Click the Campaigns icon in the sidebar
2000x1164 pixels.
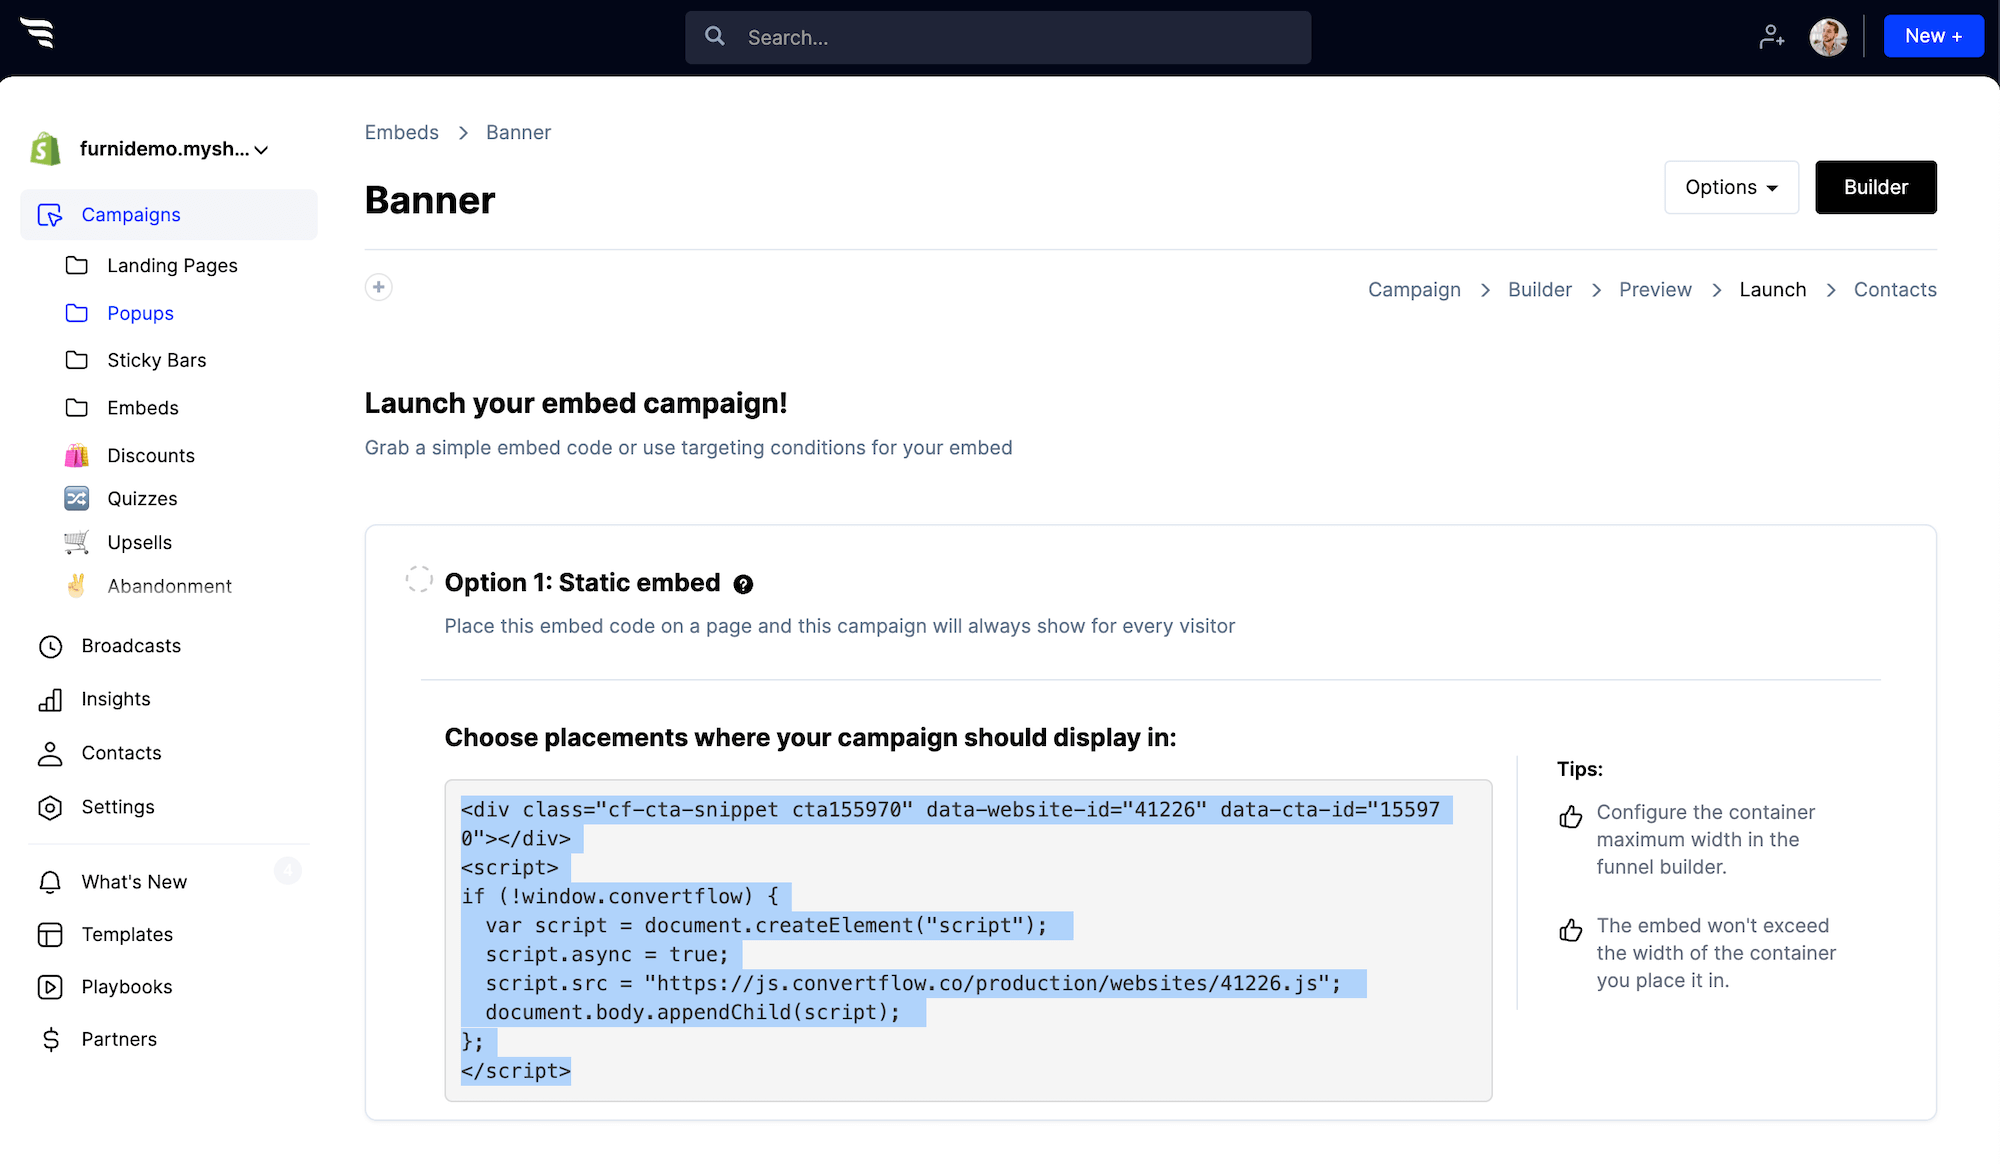click(x=50, y=215)
